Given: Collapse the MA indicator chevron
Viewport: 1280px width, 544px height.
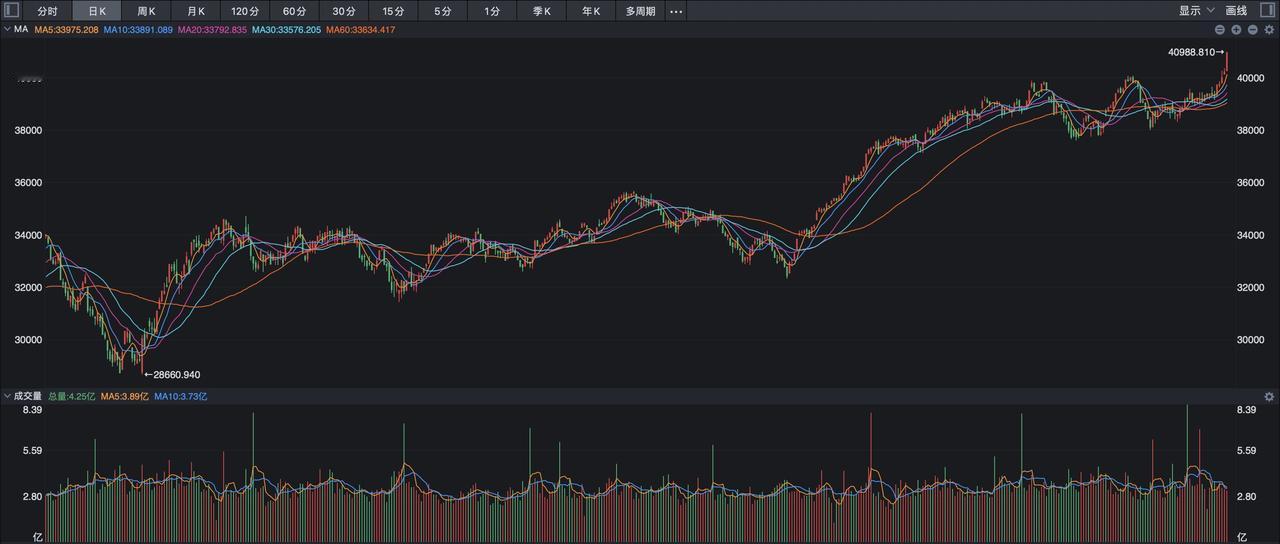Looking at the screenshot, I should [x=7, y=30].
